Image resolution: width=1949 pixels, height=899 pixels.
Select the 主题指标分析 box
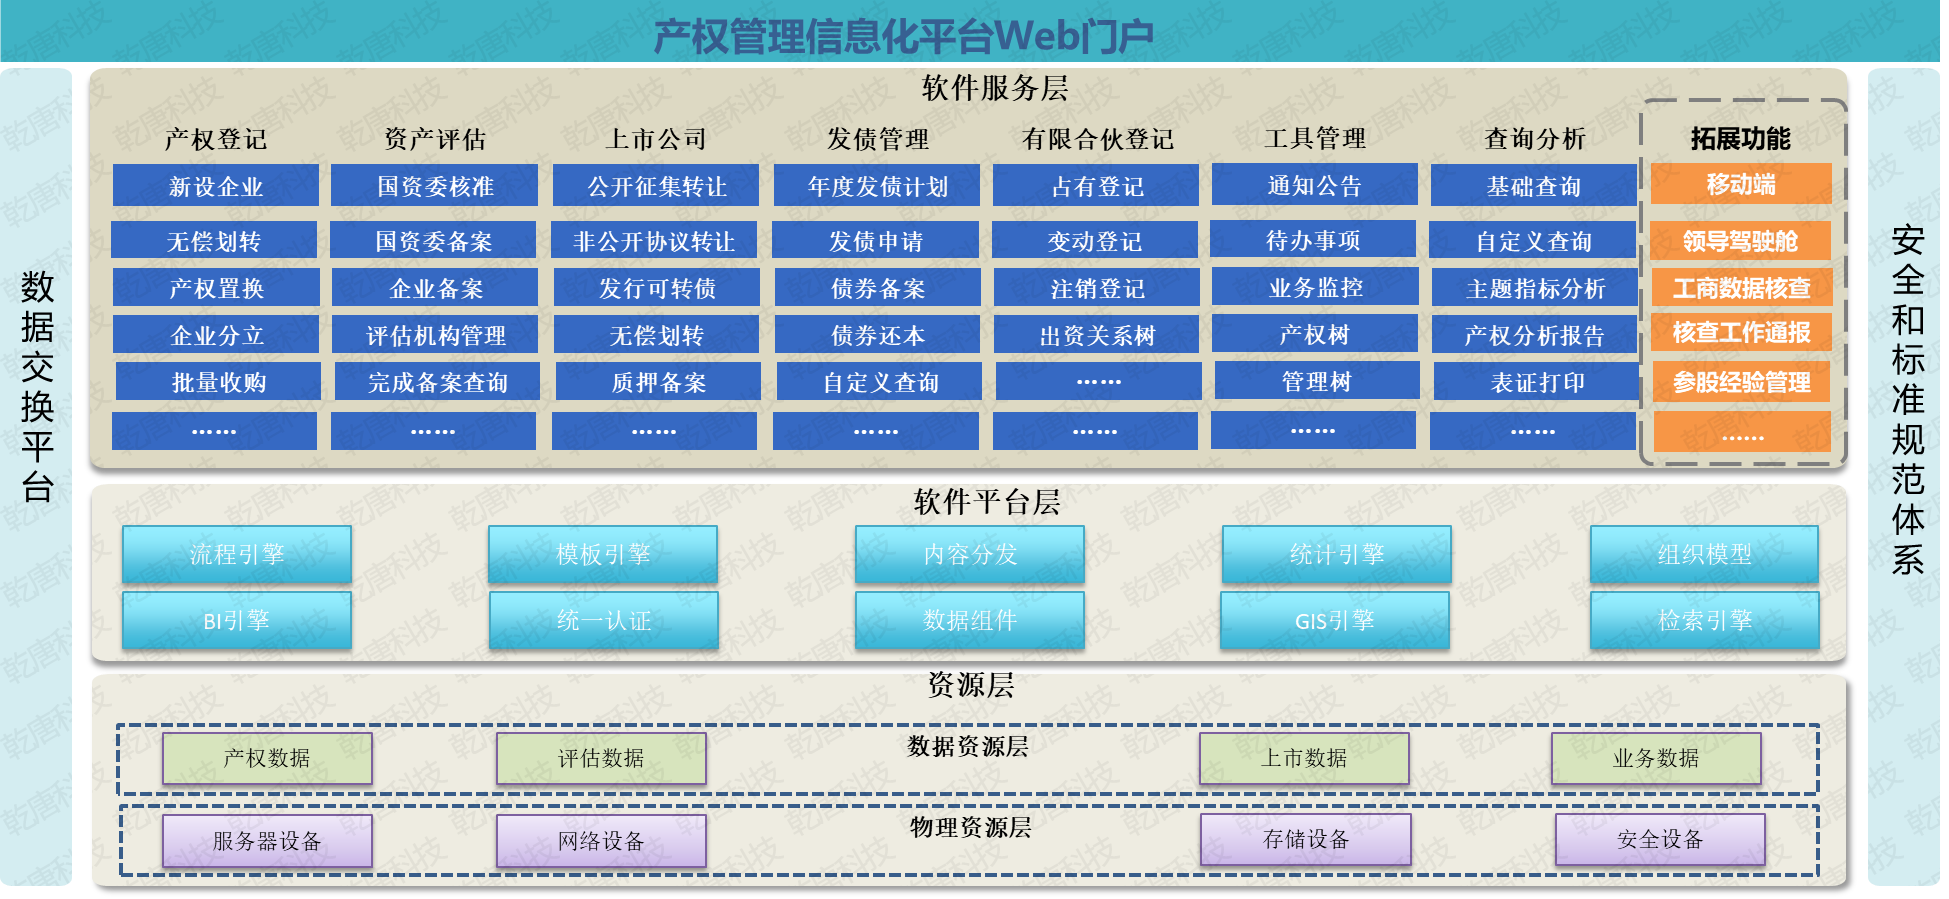pos(1535,288)
